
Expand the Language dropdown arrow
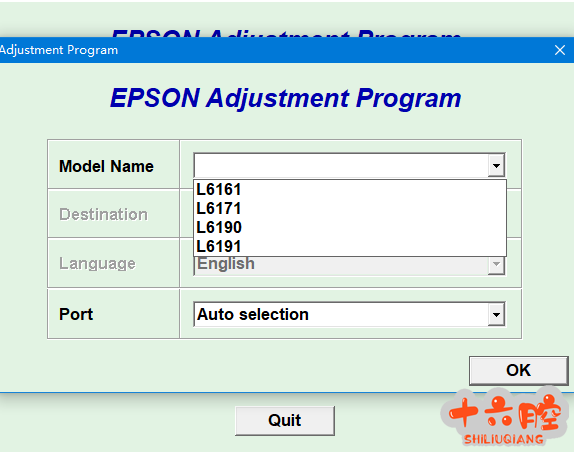[496, 264]
